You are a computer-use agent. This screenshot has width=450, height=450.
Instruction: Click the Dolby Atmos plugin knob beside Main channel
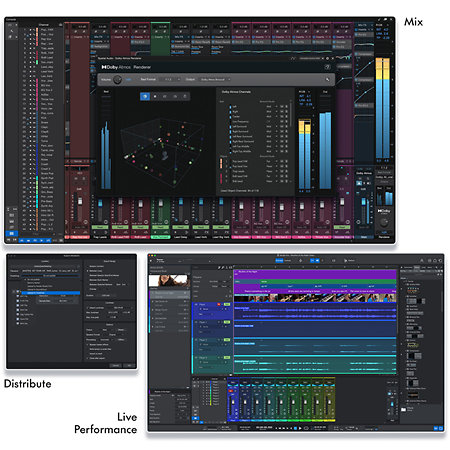(384, 222)
